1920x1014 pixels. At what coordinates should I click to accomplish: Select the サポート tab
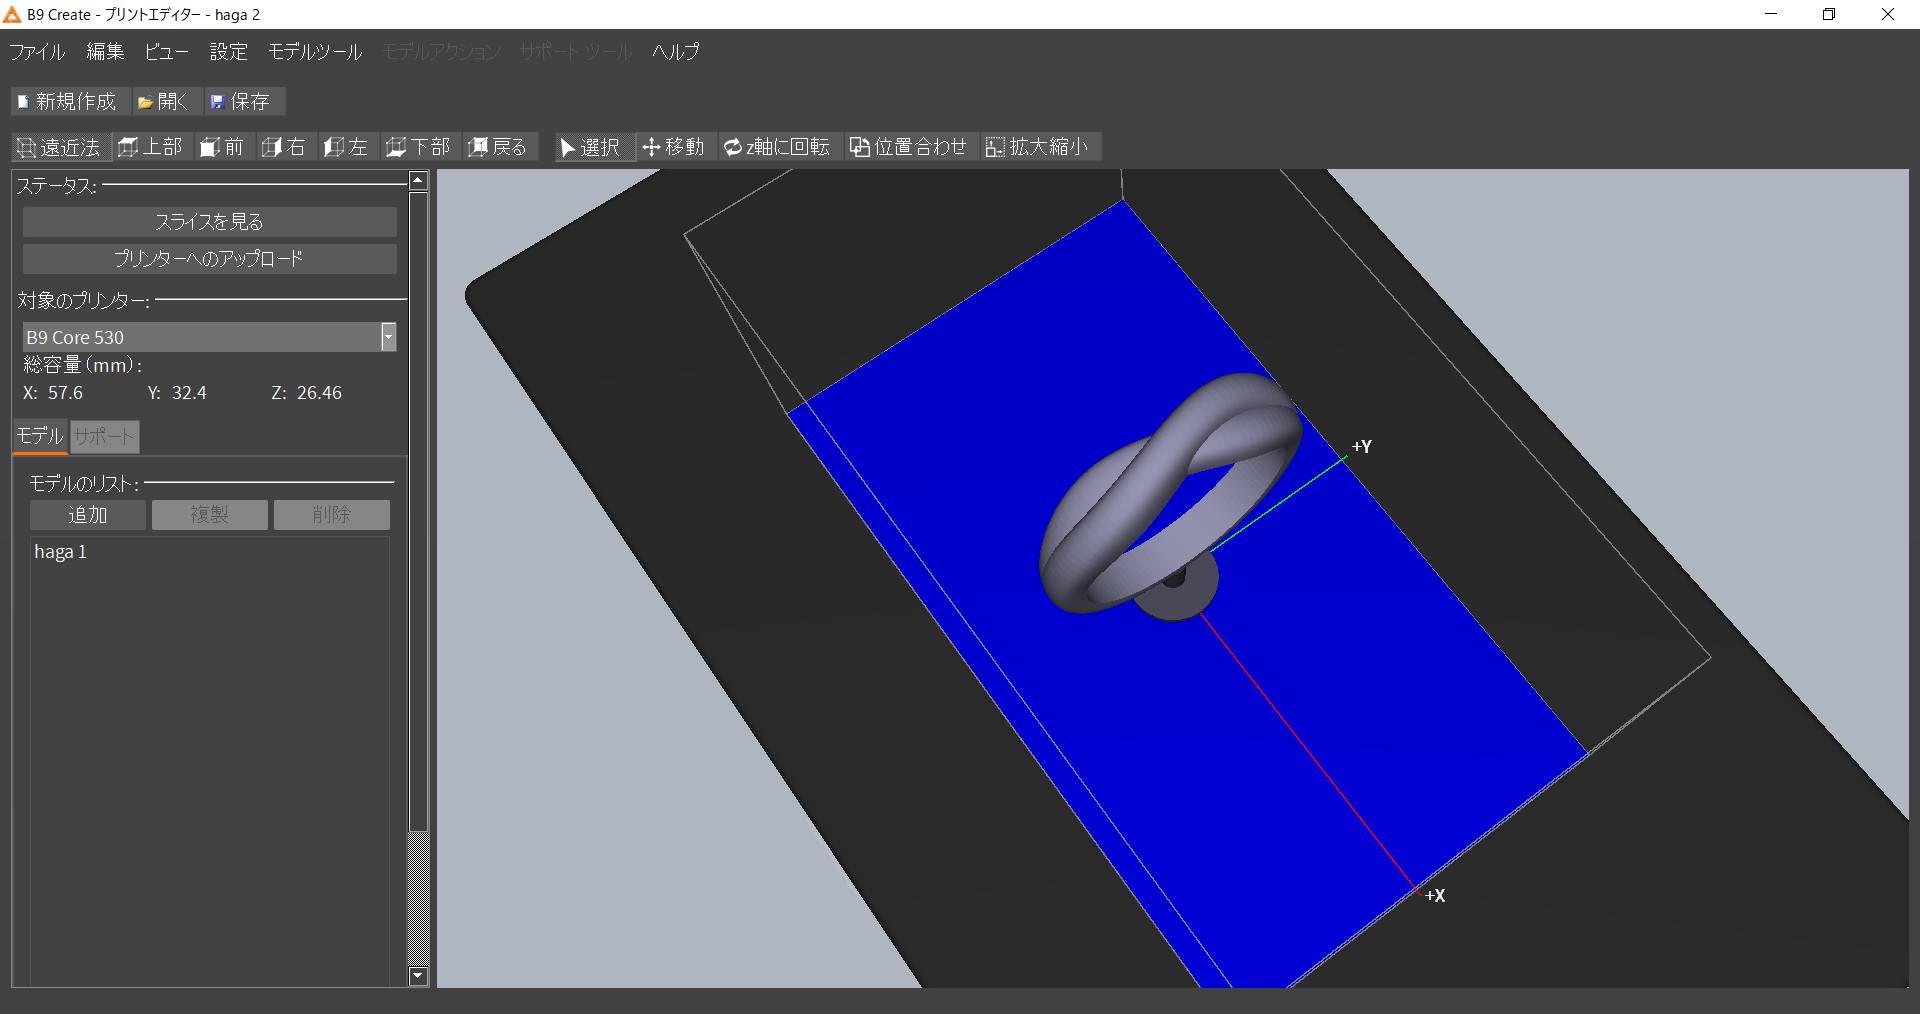pos(104,436)
